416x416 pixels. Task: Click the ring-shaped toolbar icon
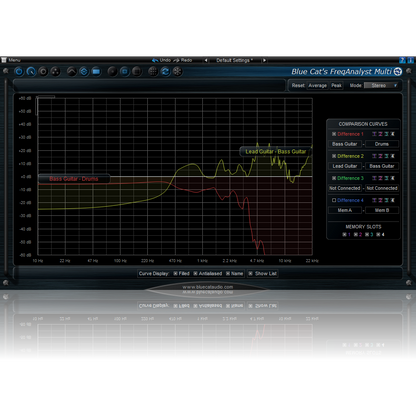pos(43,71)
